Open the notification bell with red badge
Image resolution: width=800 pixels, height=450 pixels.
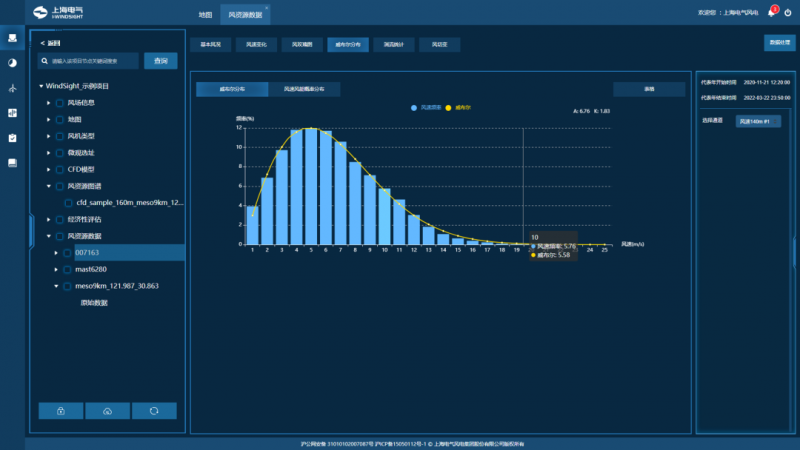click(x=771, y=13)
